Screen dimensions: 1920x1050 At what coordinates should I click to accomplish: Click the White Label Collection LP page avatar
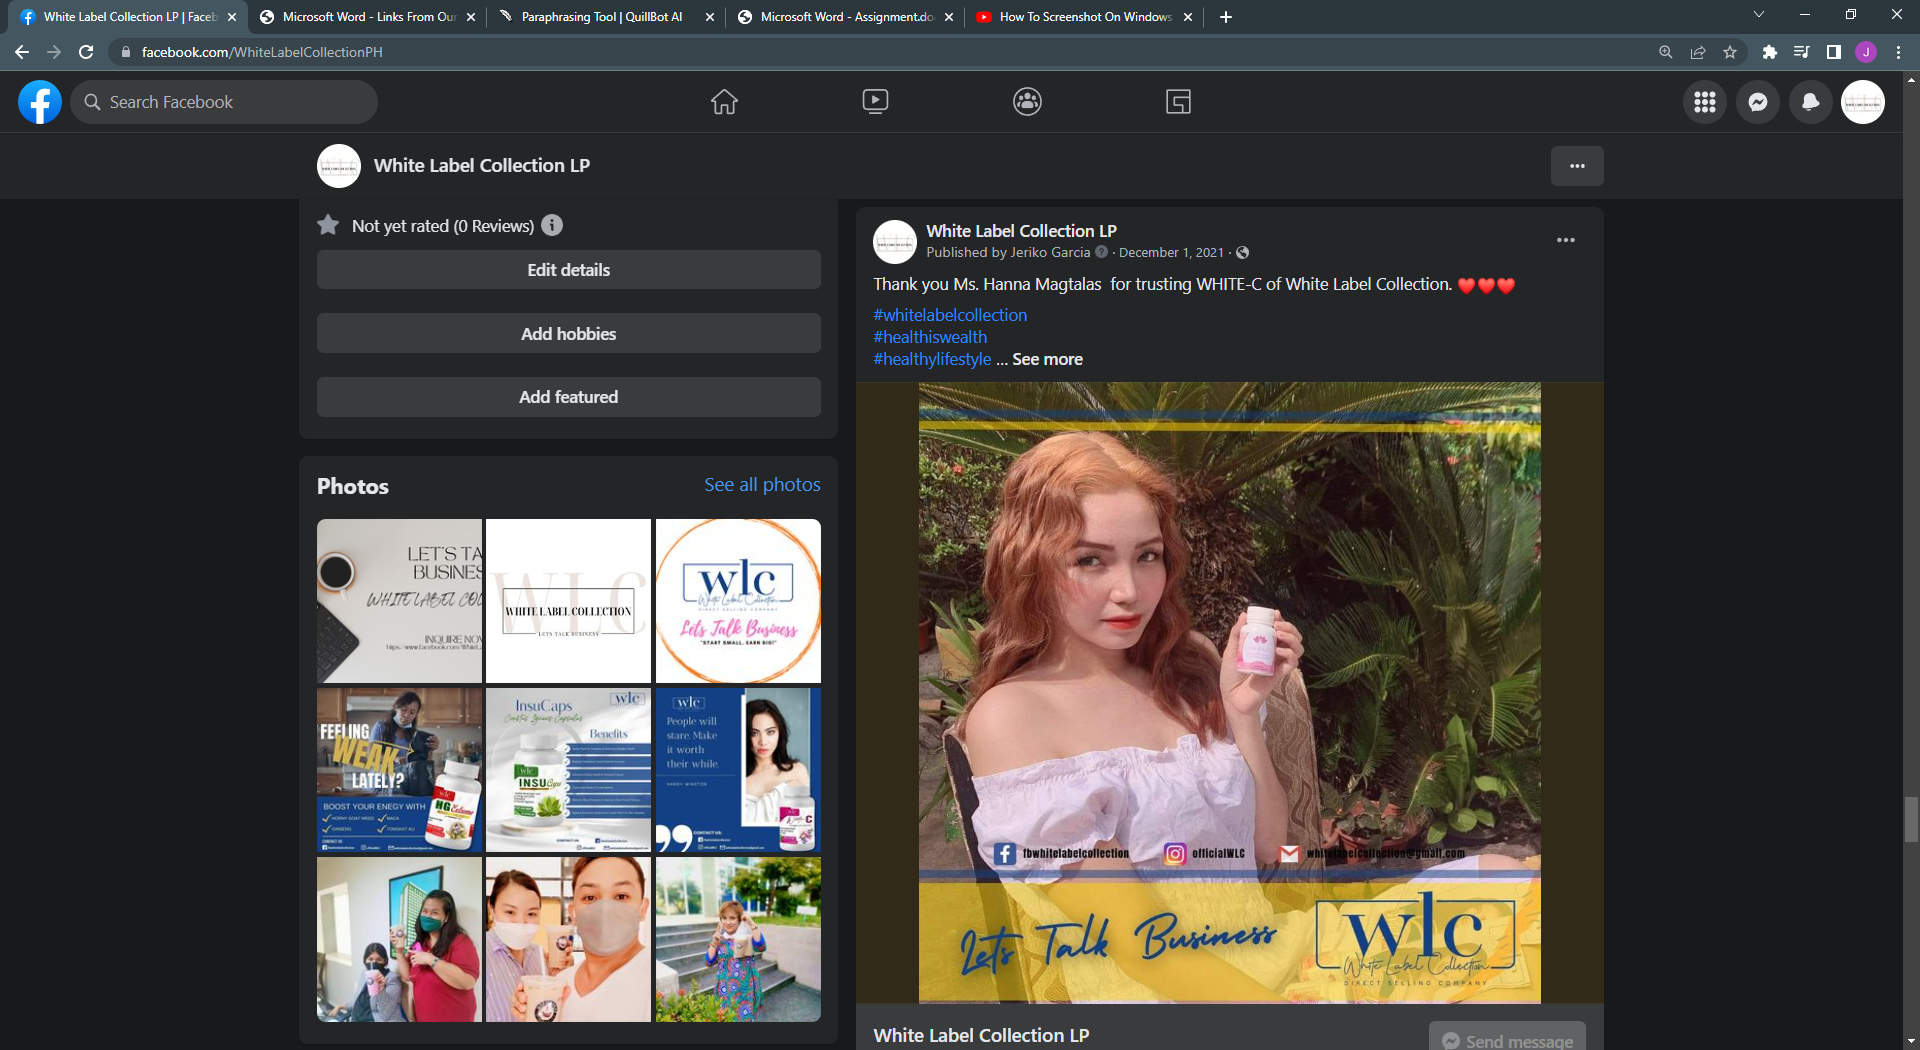[x=339, y=166]
